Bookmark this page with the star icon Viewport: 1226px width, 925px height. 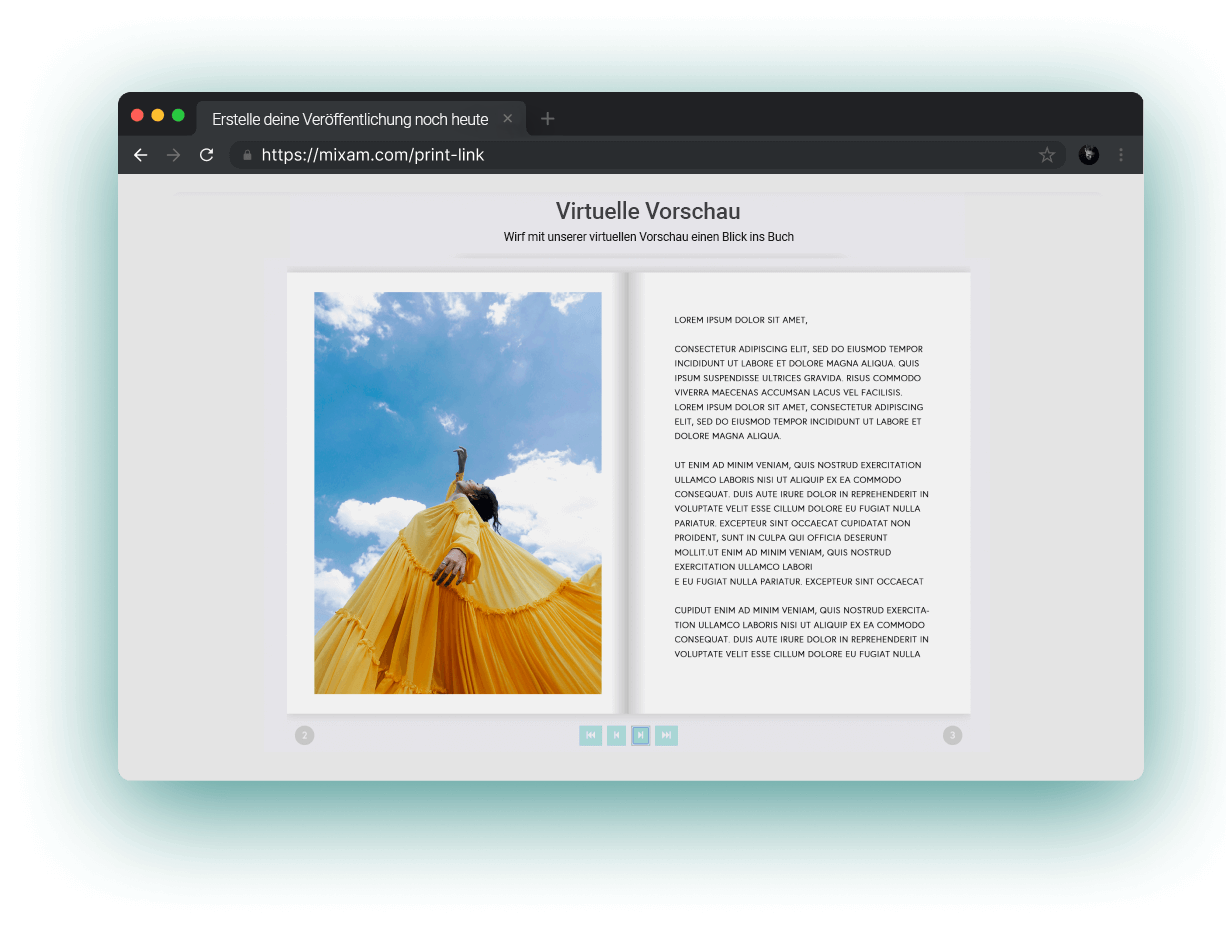coord(1047,155)
